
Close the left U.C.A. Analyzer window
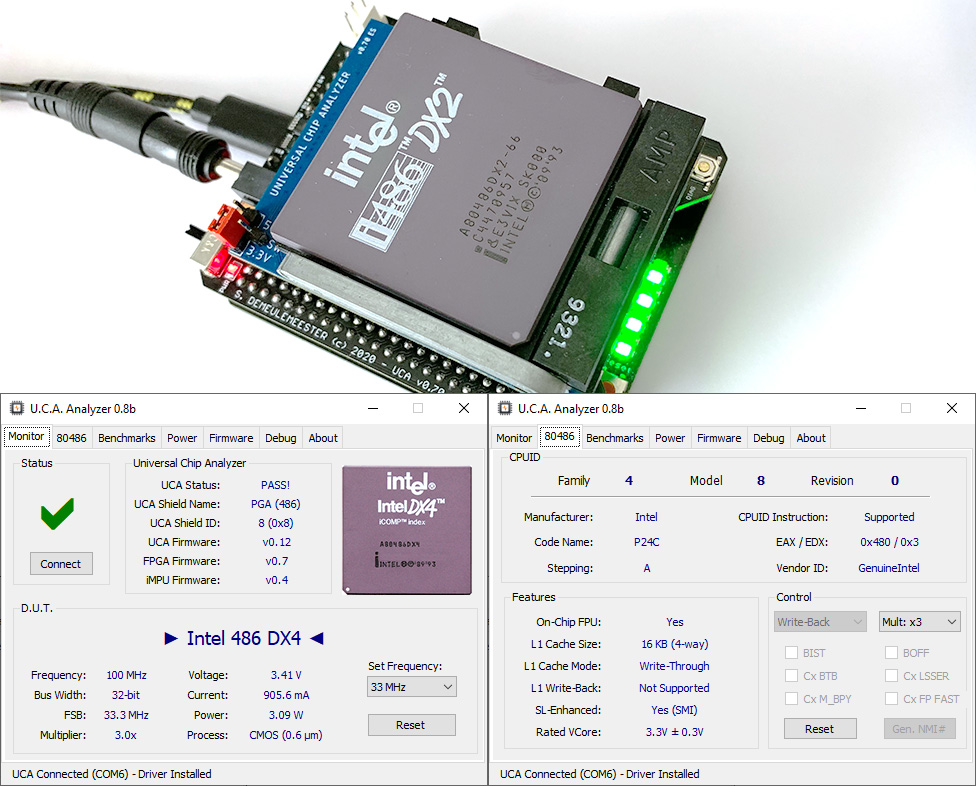click(464, 408)
